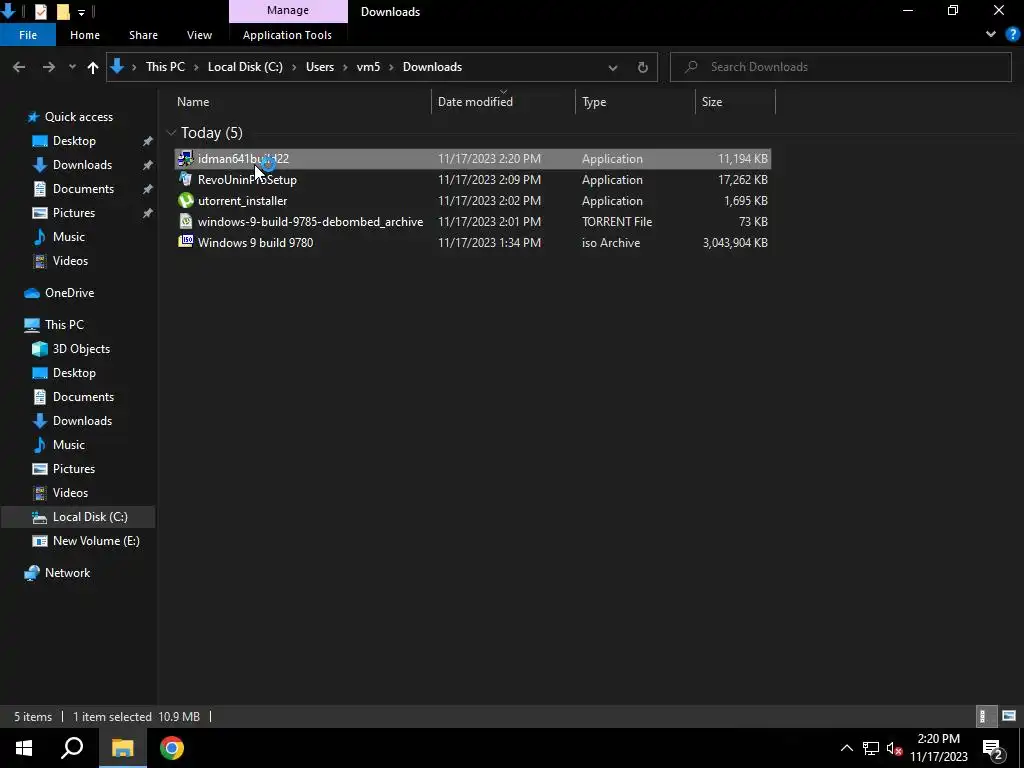This screenshot has height=768, width=1024.
Task: Go back with the Back arrow
Action: click(19, 67)
